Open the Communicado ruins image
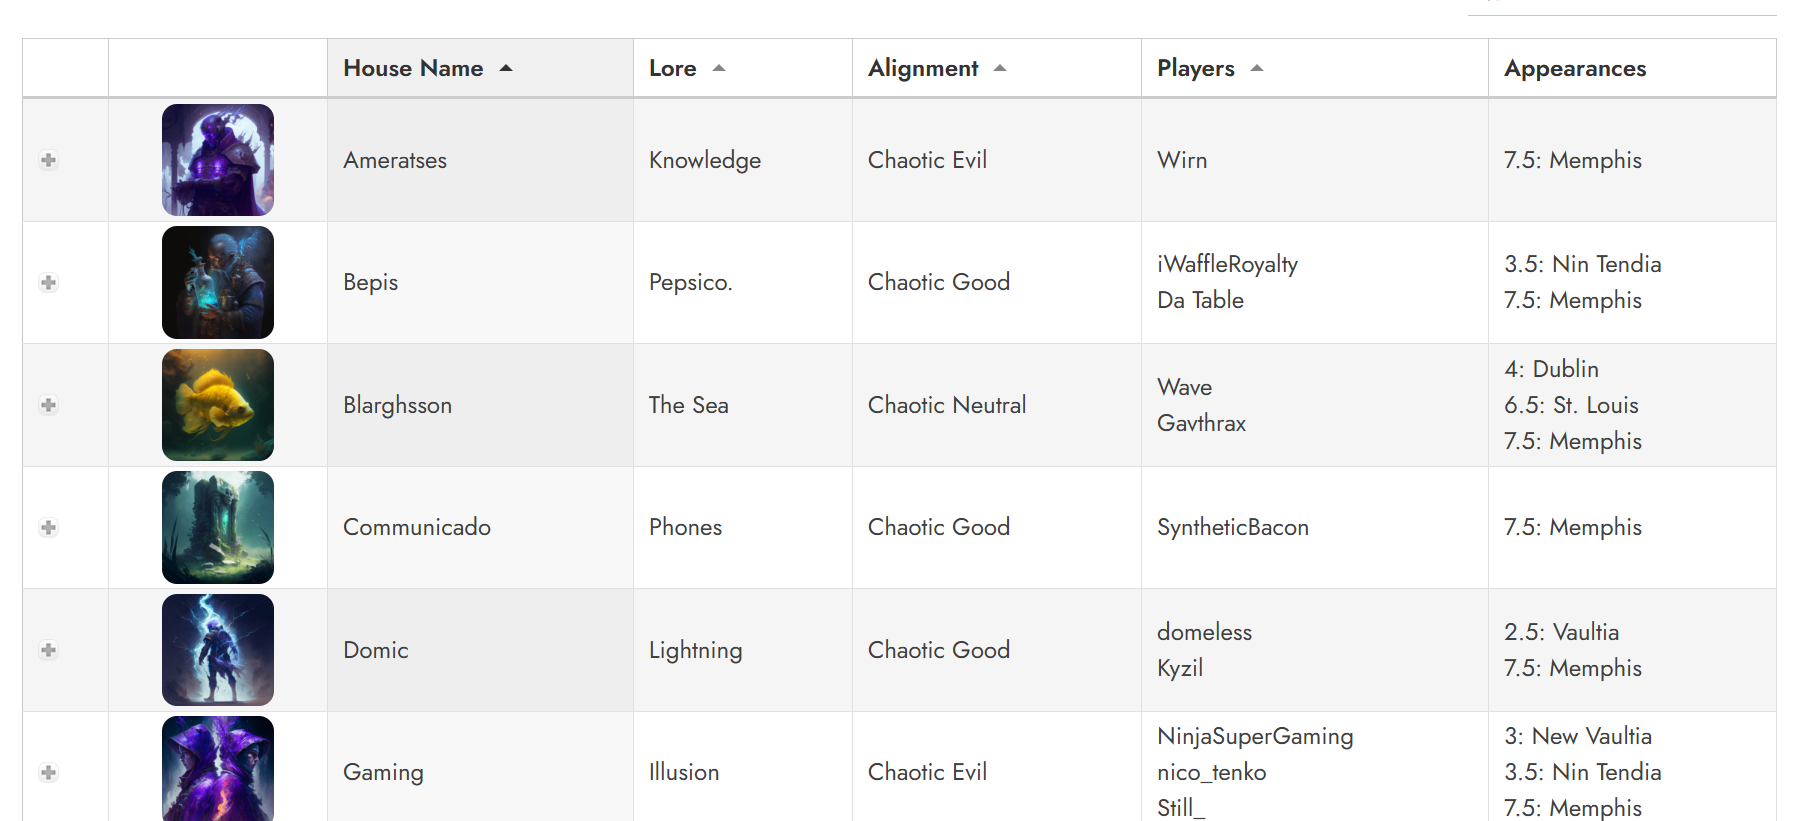Image resolution: width=1798 pixels, height=821 pixels. pyautogui.click(x=218, y=528)
